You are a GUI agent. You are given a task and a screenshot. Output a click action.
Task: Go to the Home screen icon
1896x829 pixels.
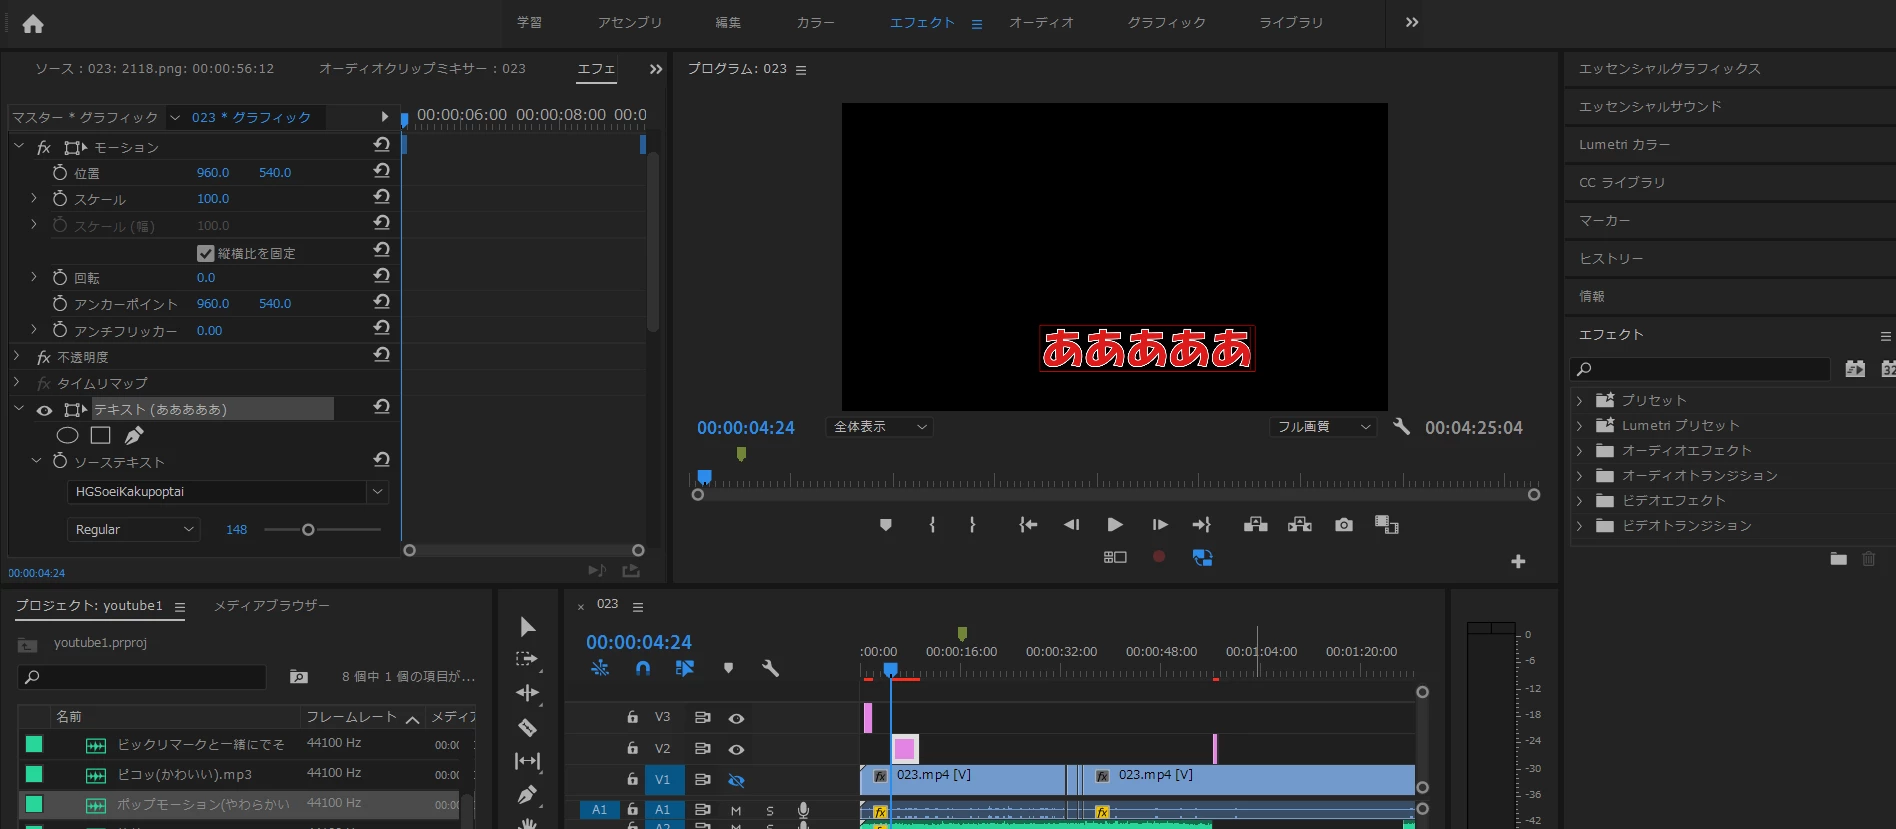[33, 24]
